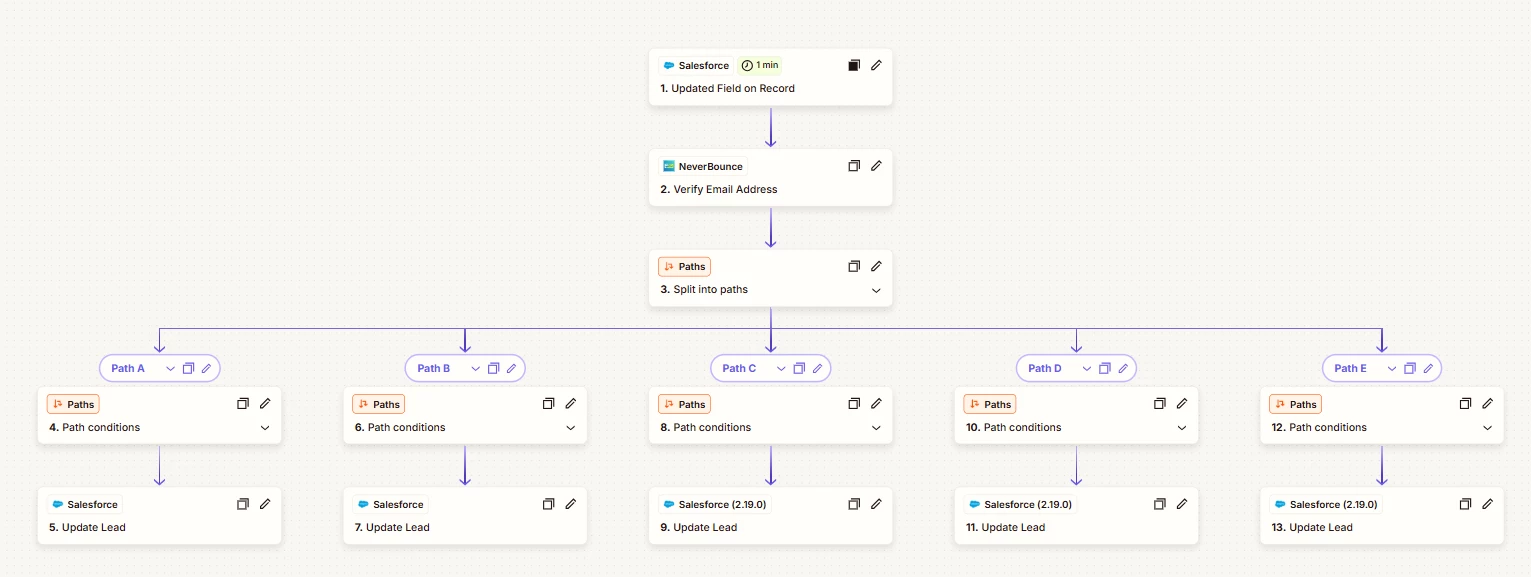This screenshot has height=577, width=1531.
Task: Duplicate Path C using its copy icon
Action: point(799,368)
